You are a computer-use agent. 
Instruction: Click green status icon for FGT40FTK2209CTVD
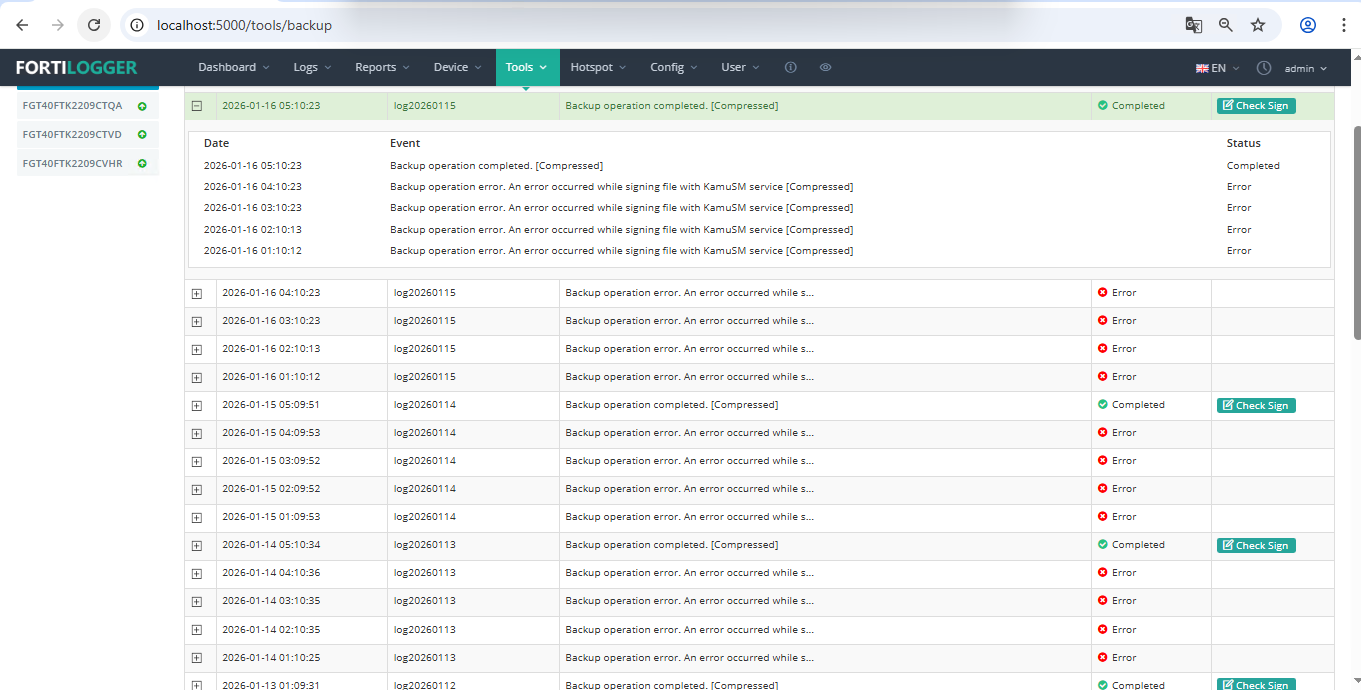142,134
